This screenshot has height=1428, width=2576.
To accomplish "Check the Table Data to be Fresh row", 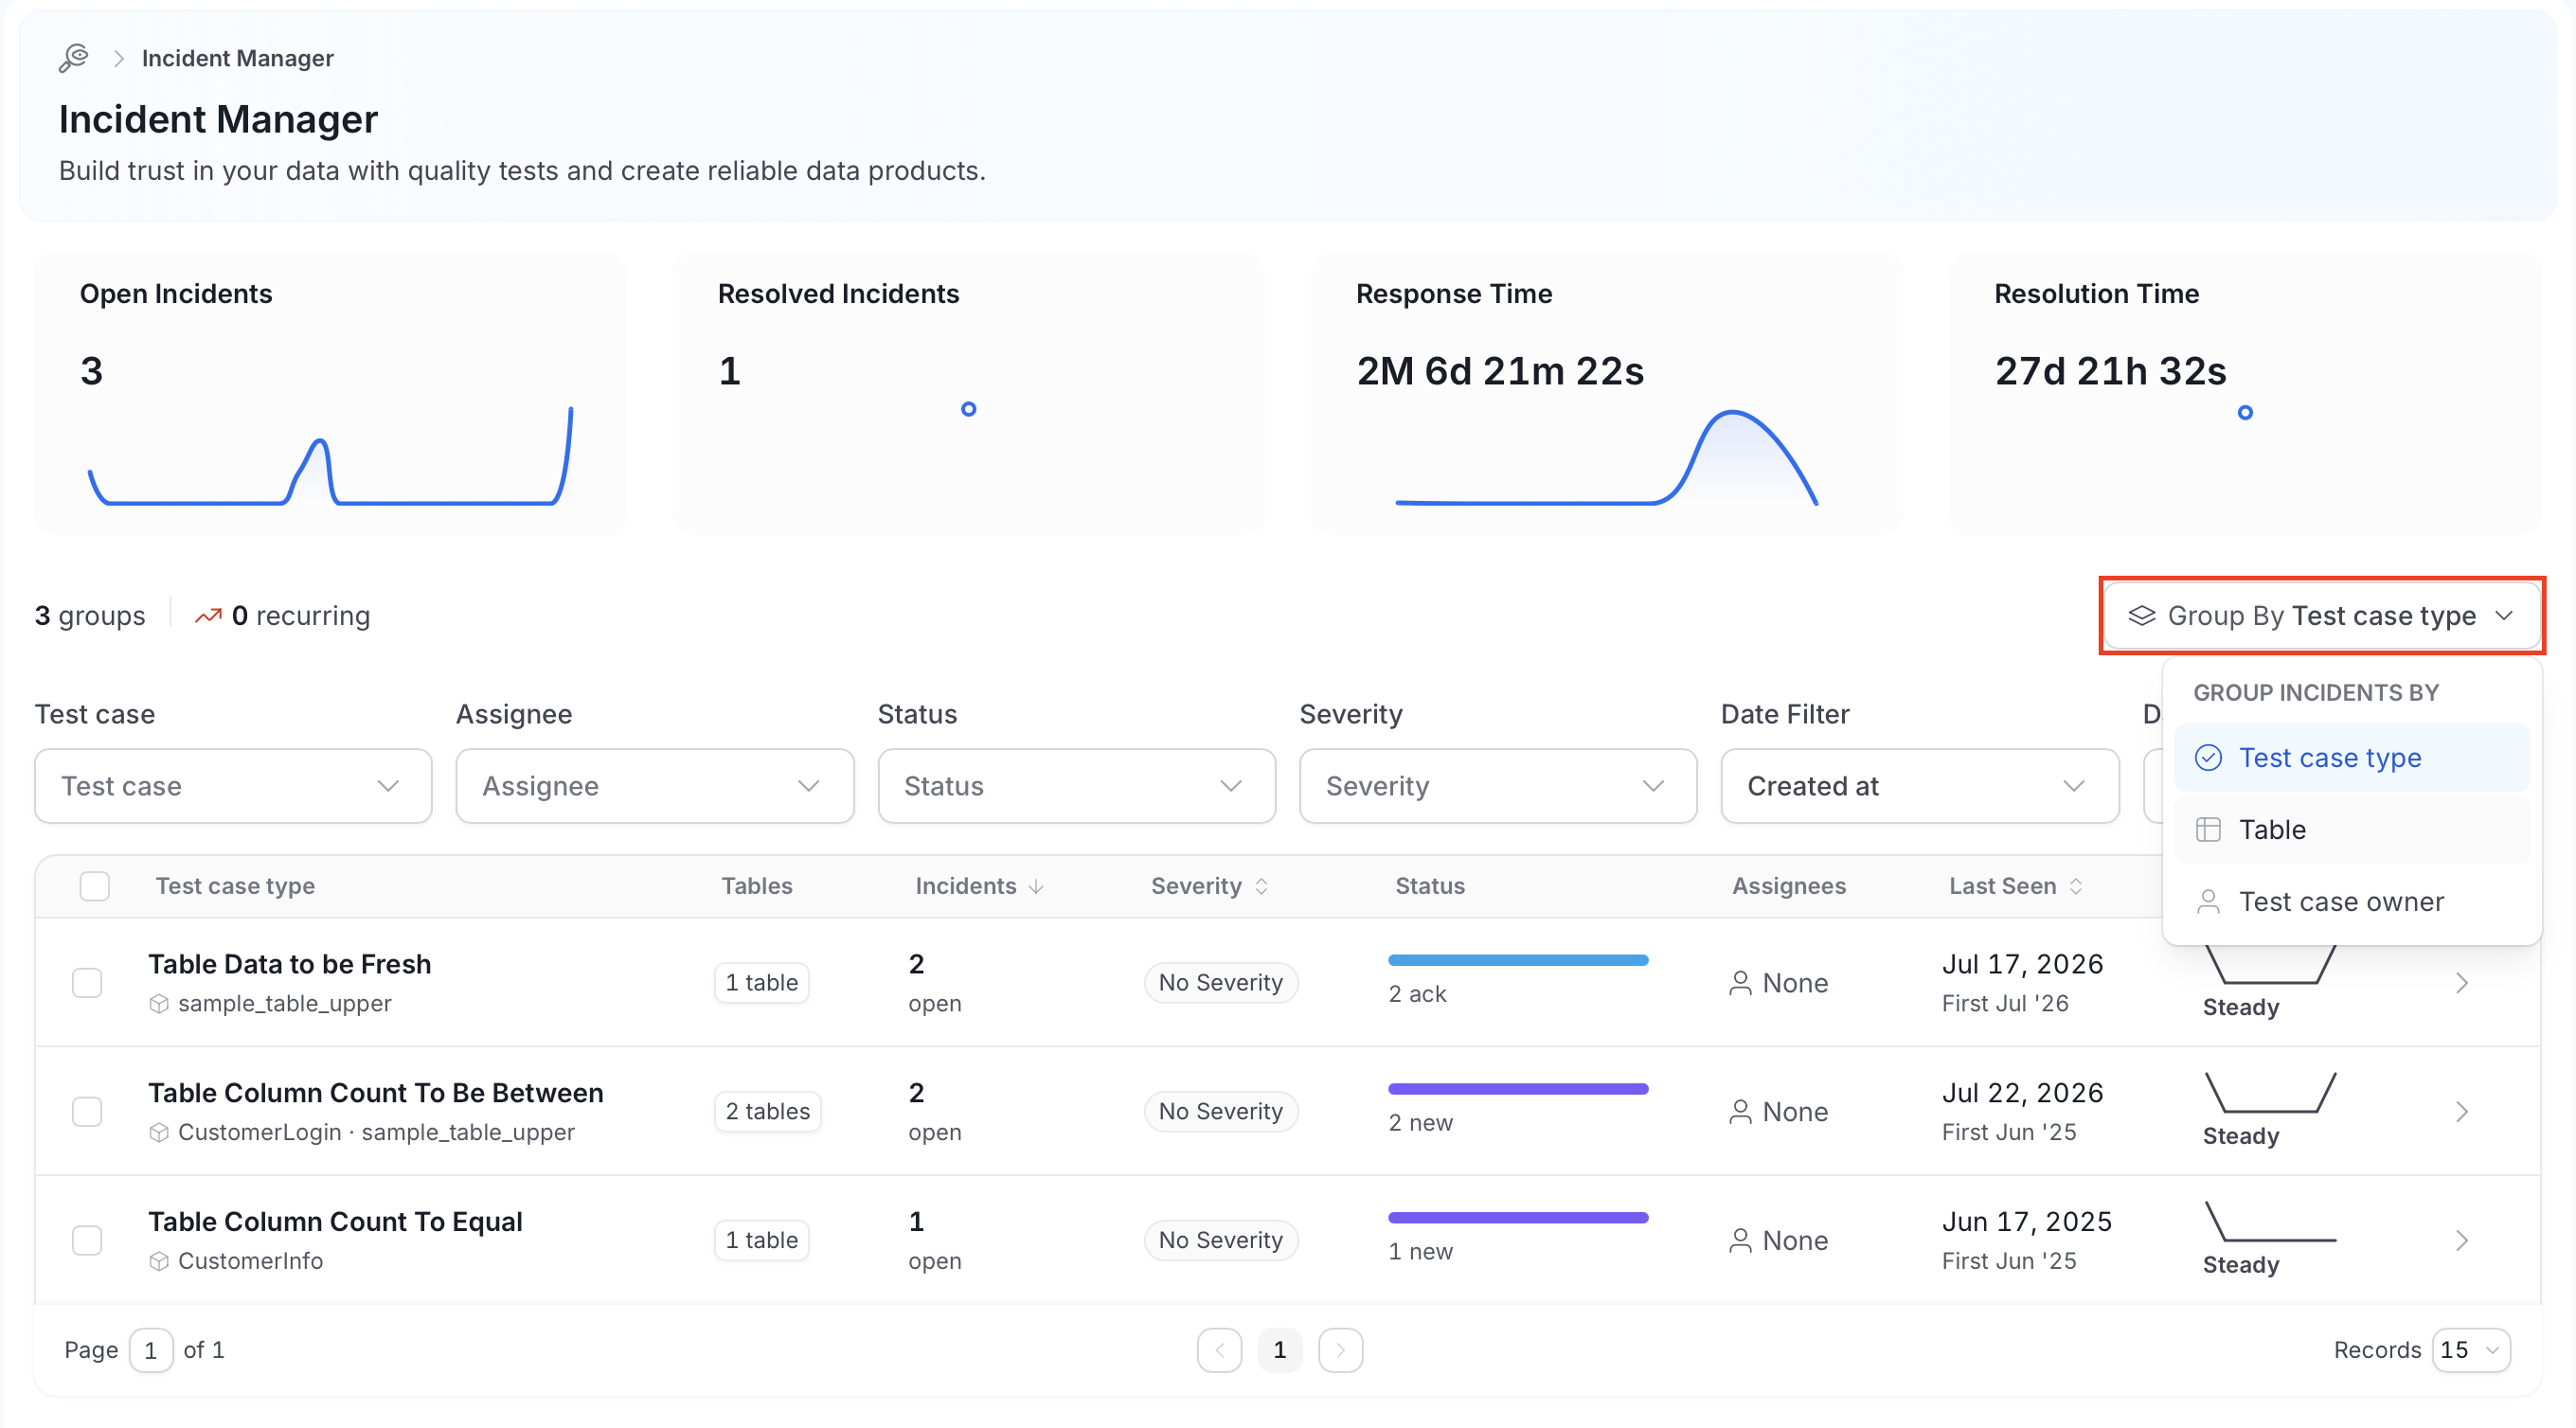I will coord(87,983).
